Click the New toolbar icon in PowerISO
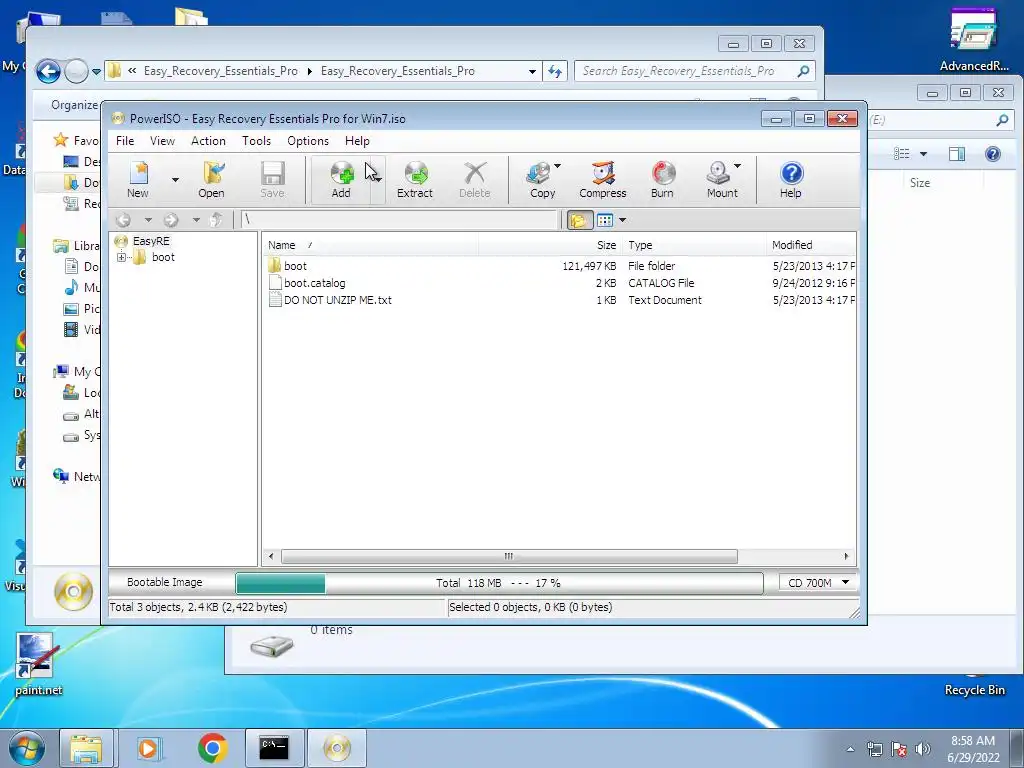Viewport: 1024px width, 768px height. (x=138, y=180)
